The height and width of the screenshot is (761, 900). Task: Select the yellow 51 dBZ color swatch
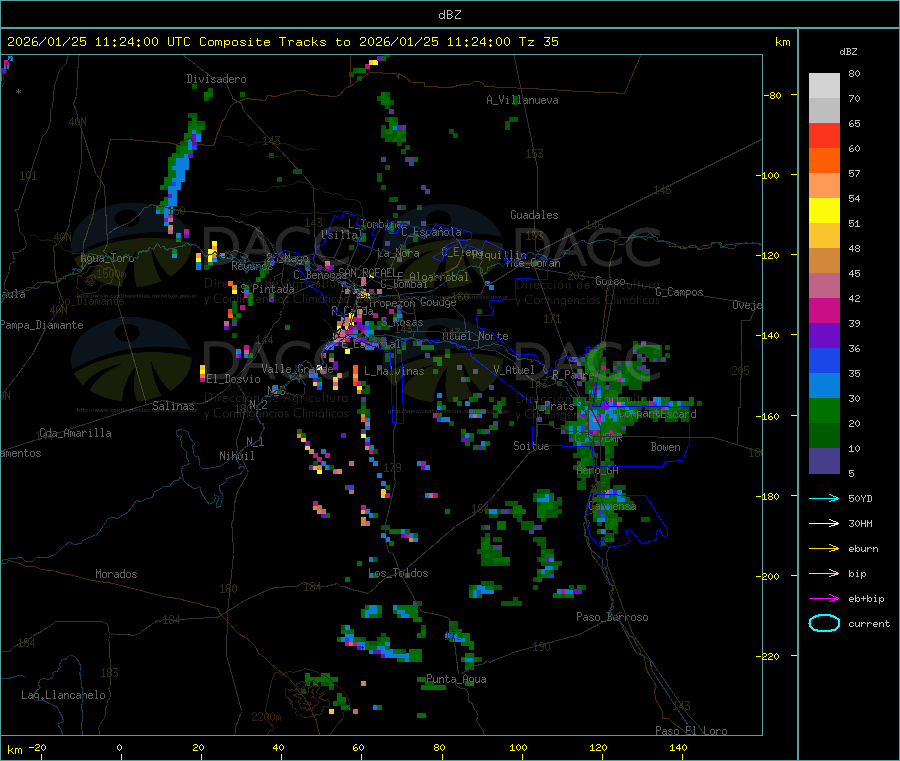824,211
